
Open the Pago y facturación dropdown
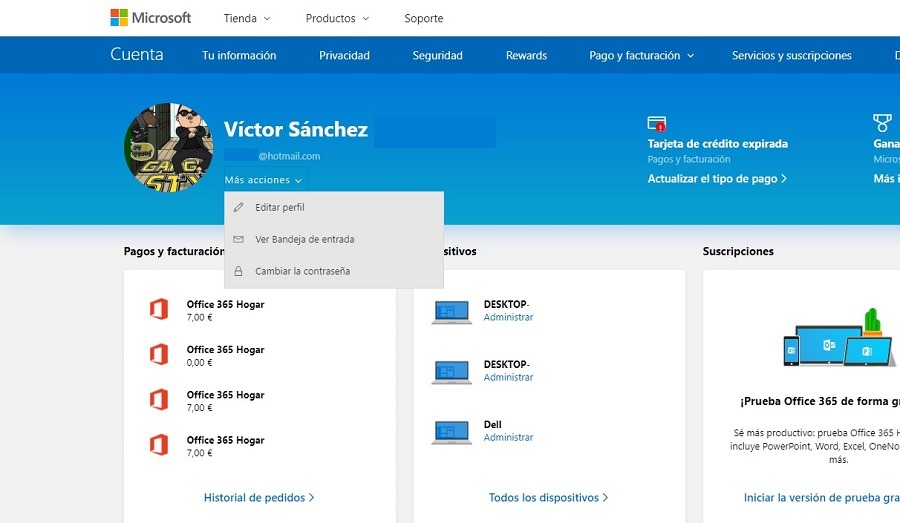click(641, 56)
